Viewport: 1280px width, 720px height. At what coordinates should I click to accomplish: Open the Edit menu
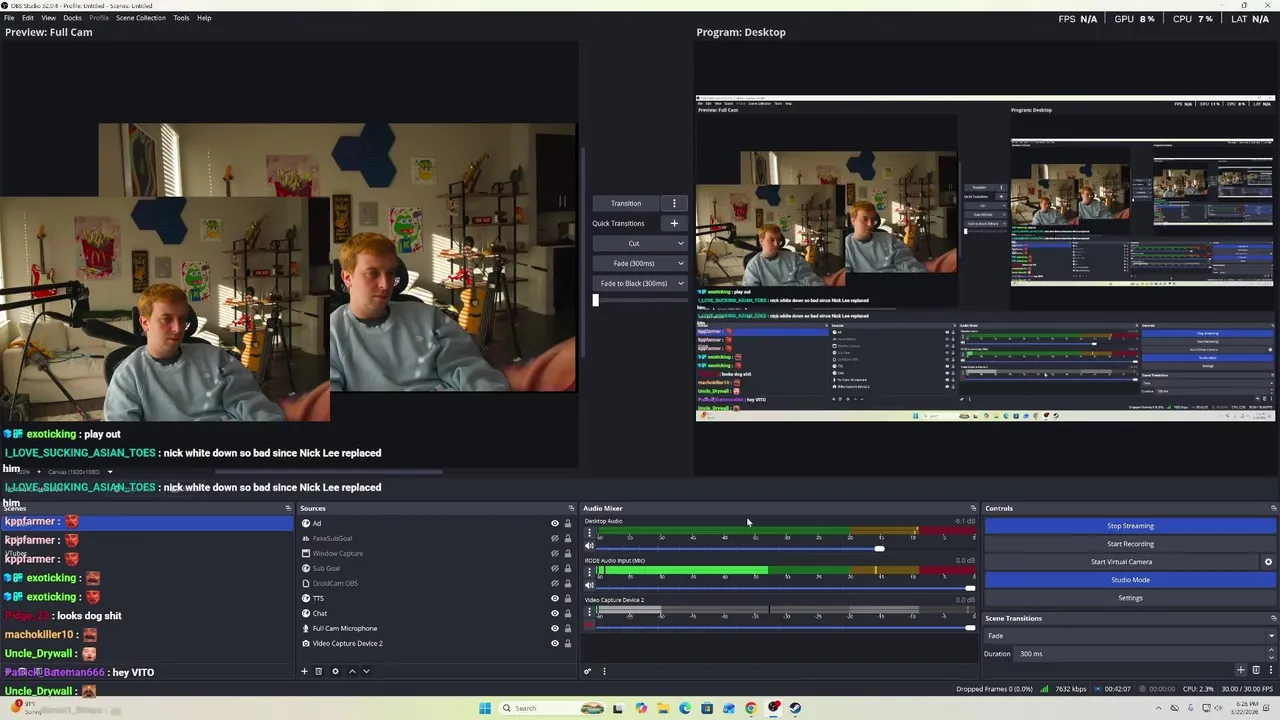click(x=28, y=18)
